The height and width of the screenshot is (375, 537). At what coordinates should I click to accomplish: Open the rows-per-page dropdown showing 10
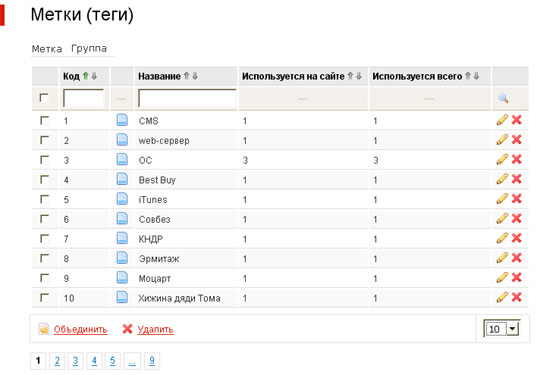tap(502, 329)
